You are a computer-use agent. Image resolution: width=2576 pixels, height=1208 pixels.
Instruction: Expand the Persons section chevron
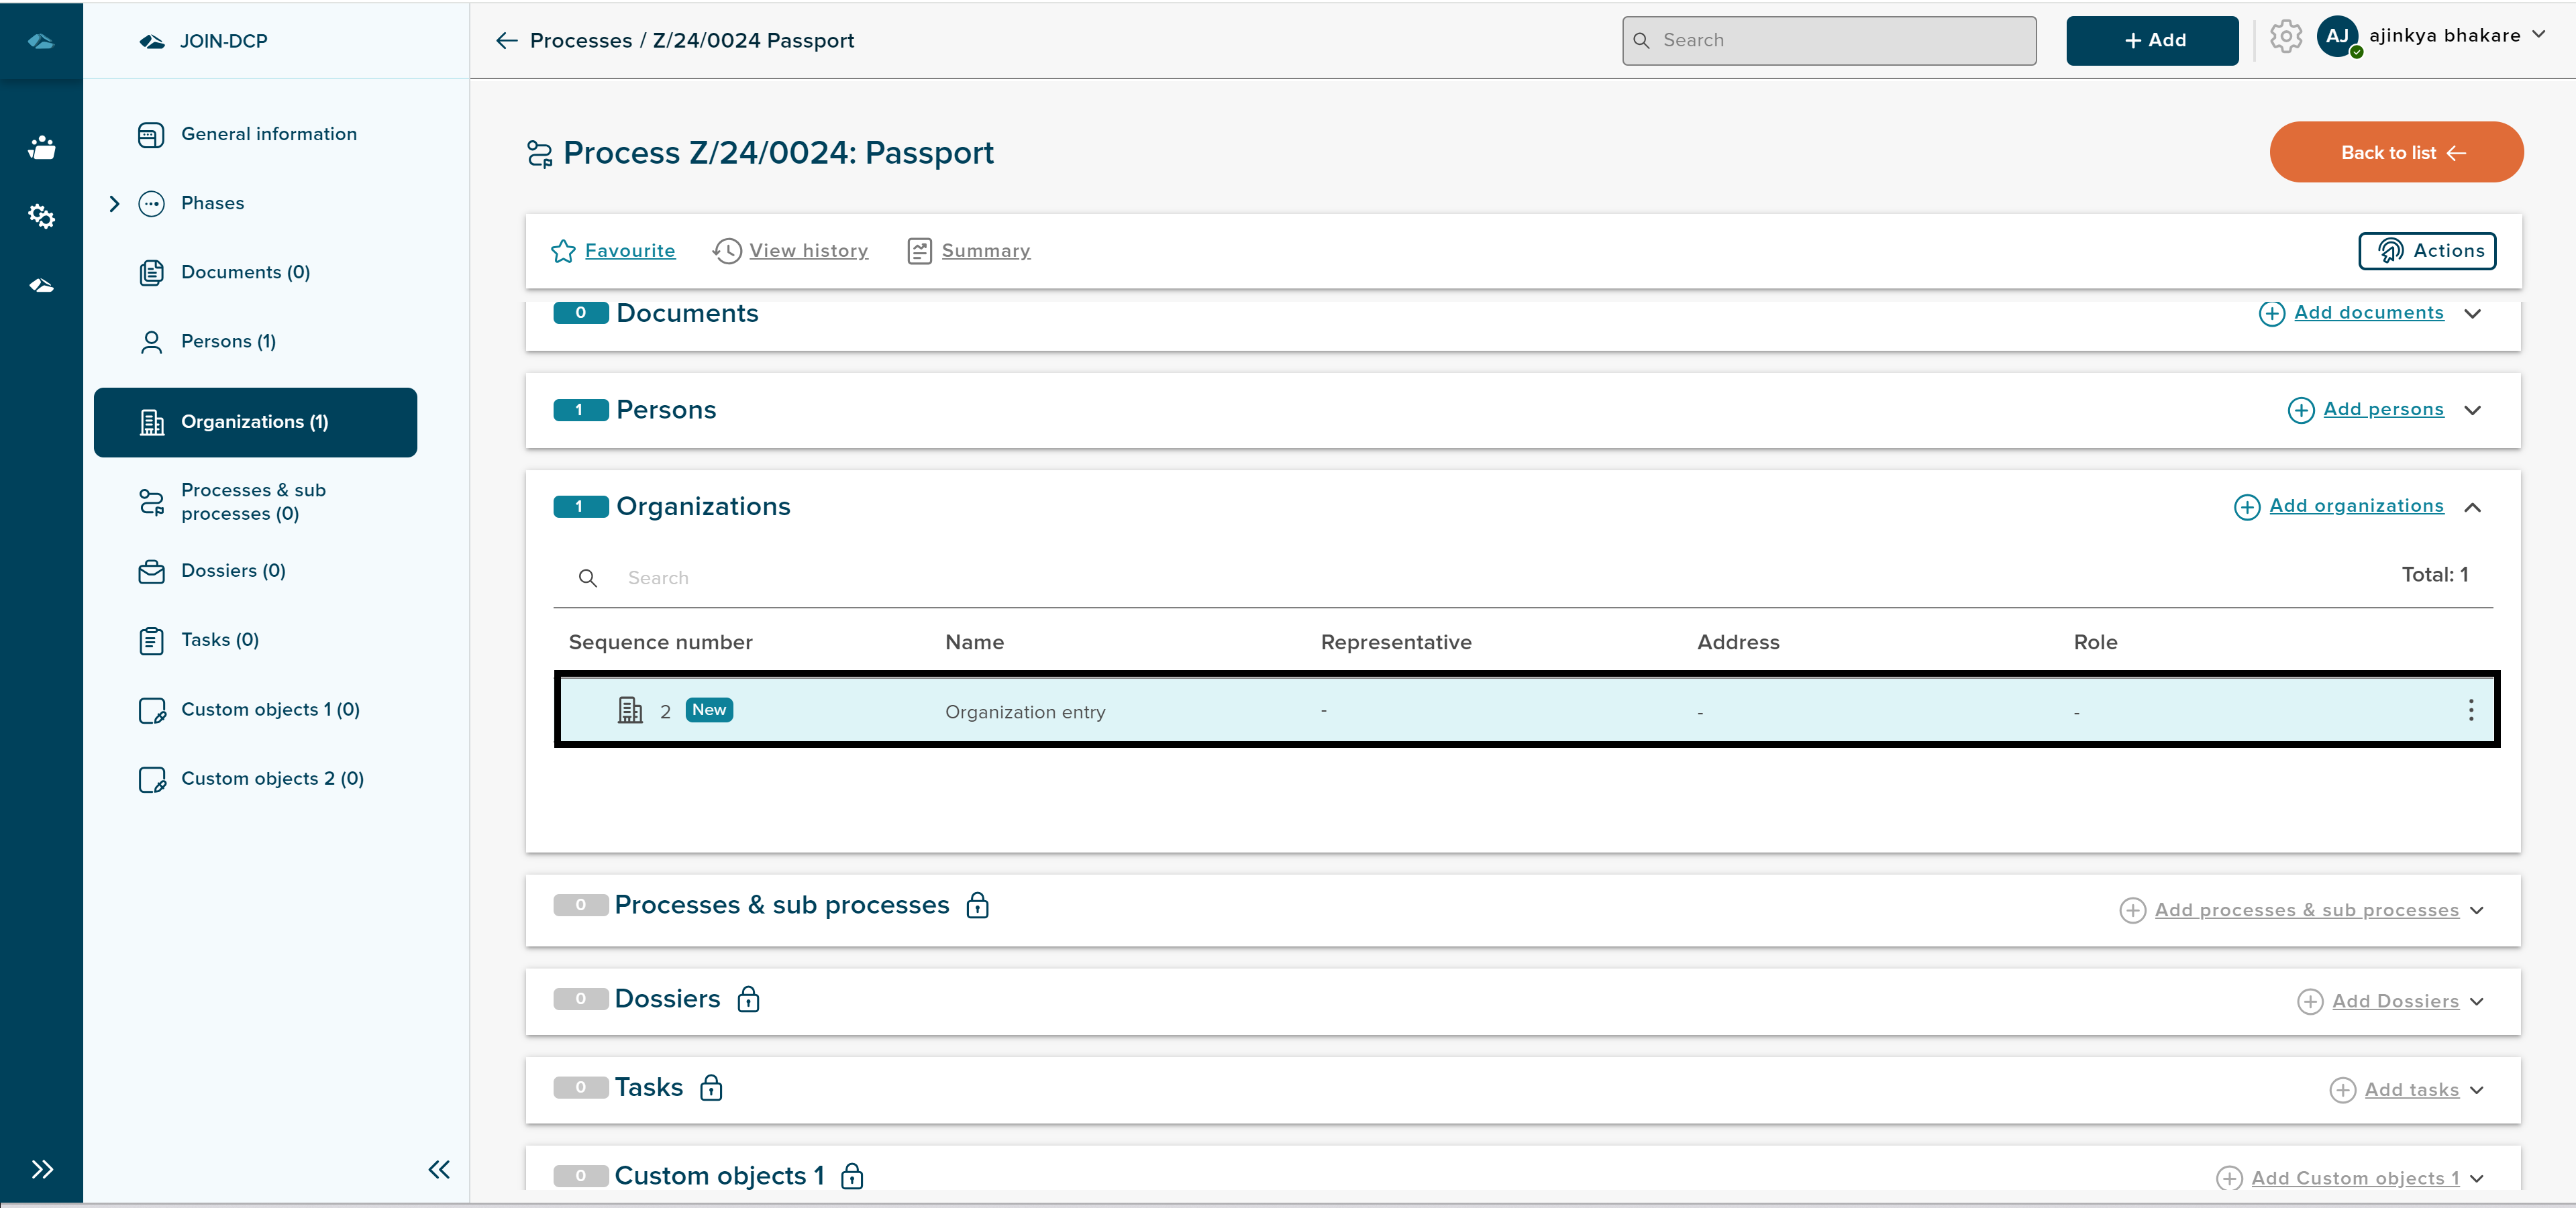2472,410
